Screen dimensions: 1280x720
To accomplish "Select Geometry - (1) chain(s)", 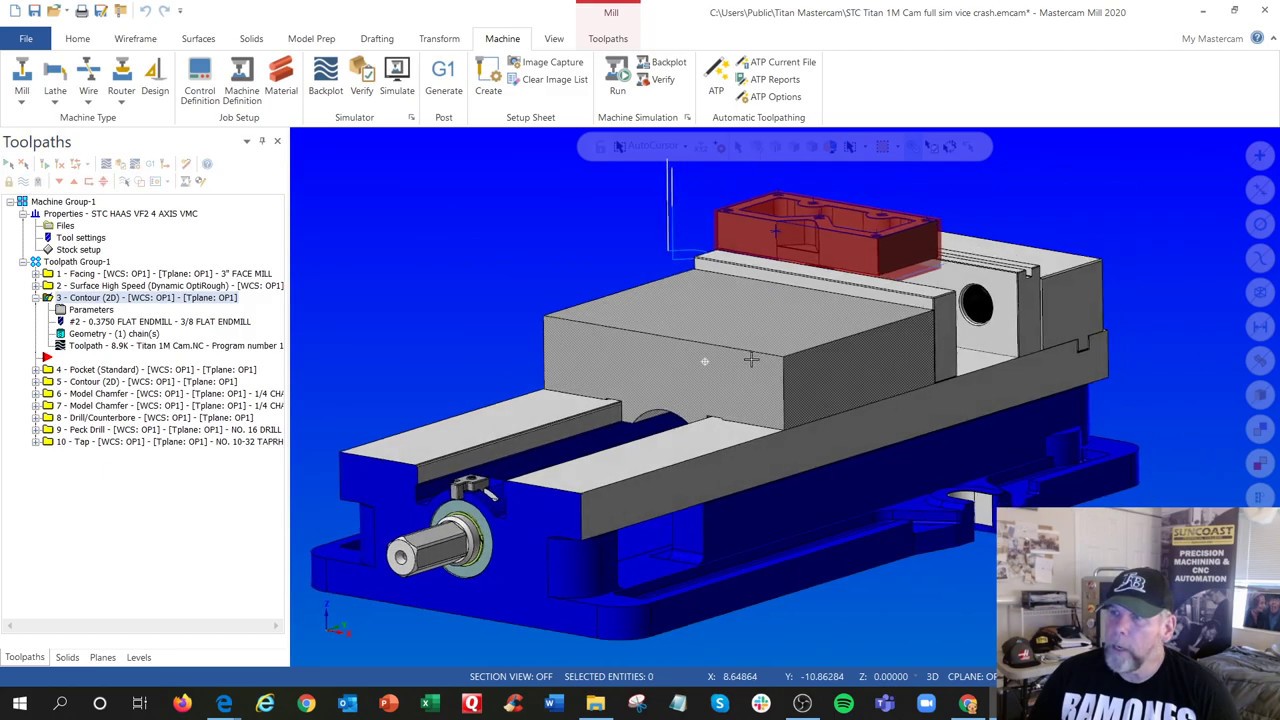I will pos(114,334).
